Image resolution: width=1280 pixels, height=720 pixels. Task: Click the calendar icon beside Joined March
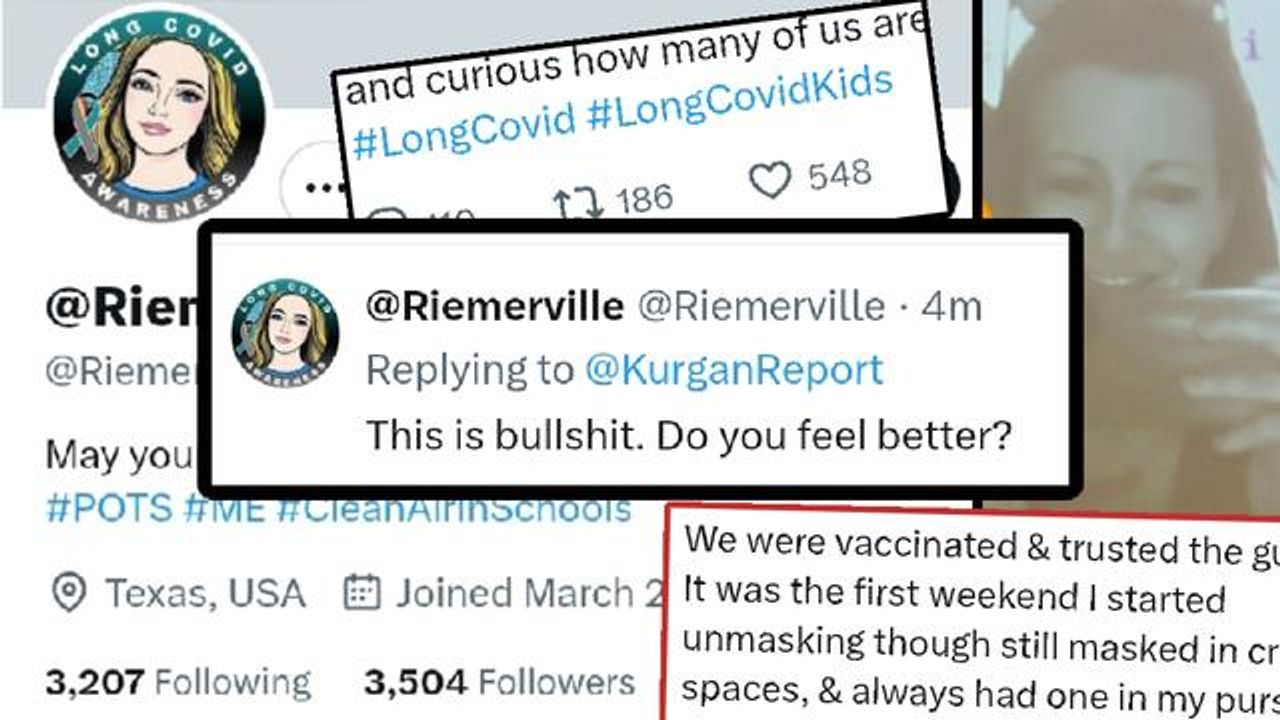coord(360,593)
